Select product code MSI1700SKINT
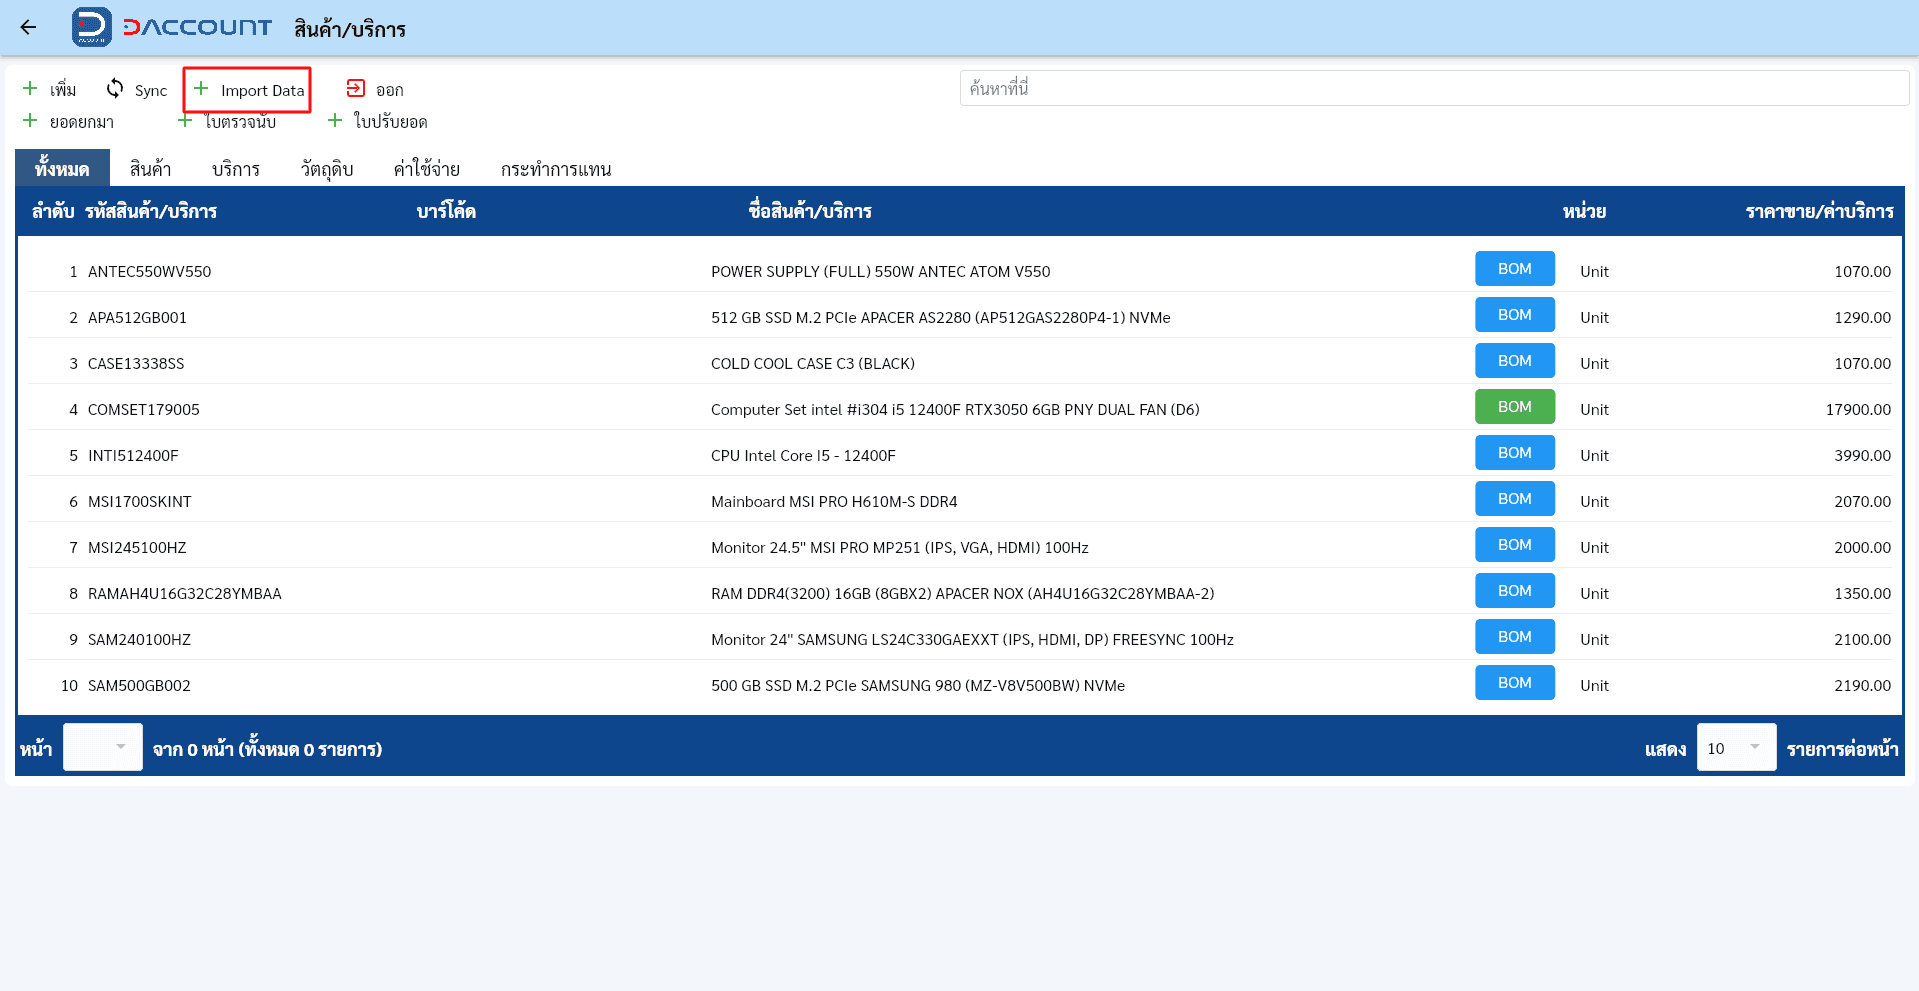This screenshot has width=1919, height=991. click(140, 502)
